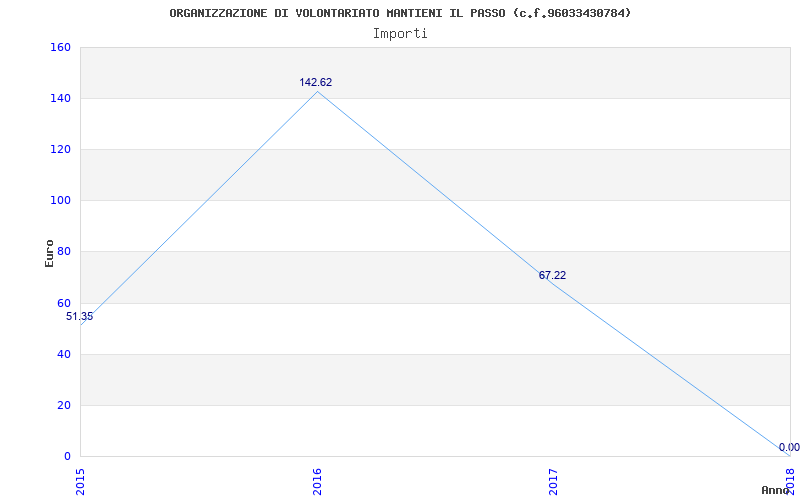Click the 2017 x-axis tick label

554,482
